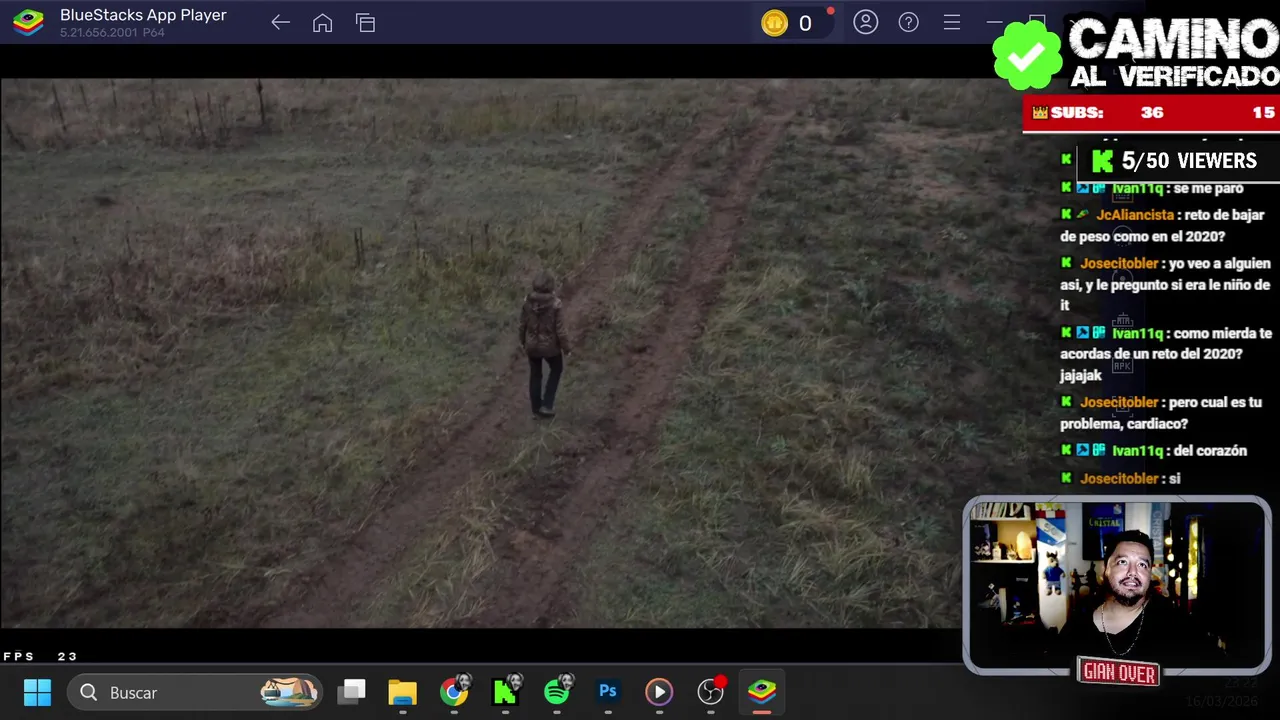The image size is (1280, 720).
Task: Open File Explorer from taskbar
Action: 402,692
